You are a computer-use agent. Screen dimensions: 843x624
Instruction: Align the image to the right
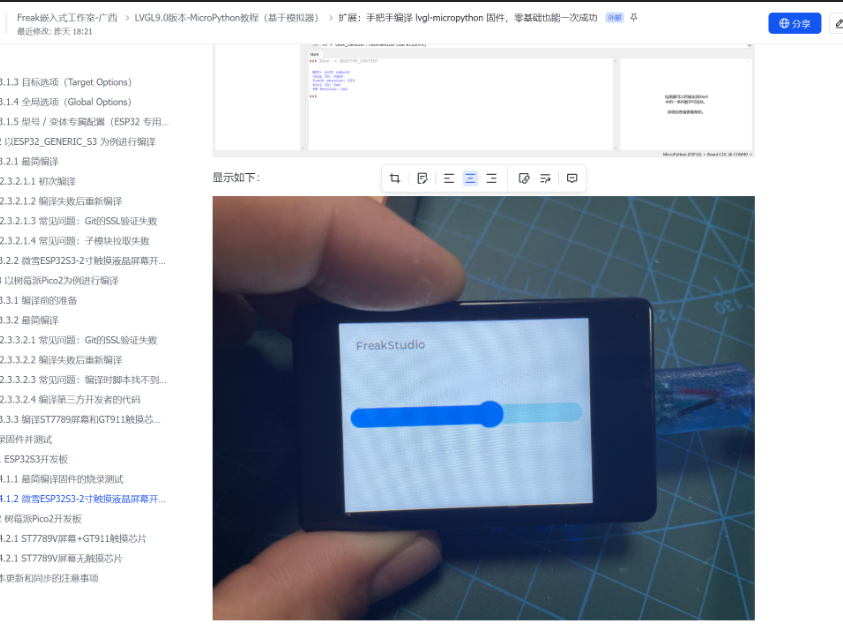pyautogui.click(x=491, y=178)
